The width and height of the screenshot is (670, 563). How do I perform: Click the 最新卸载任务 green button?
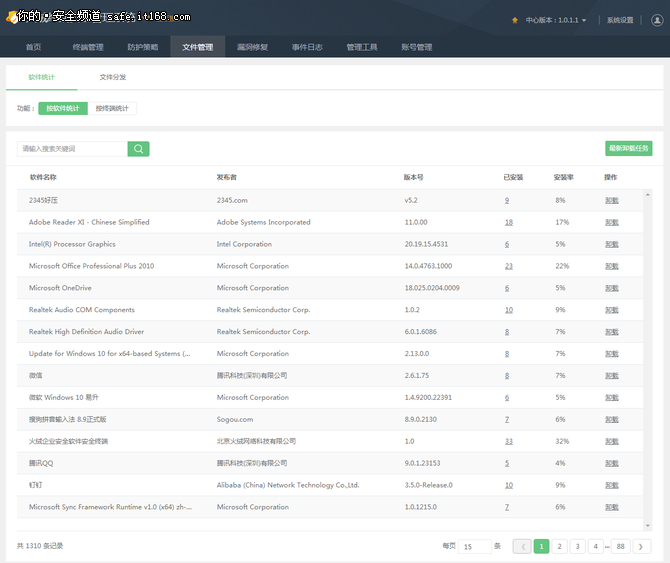point(629,148)
